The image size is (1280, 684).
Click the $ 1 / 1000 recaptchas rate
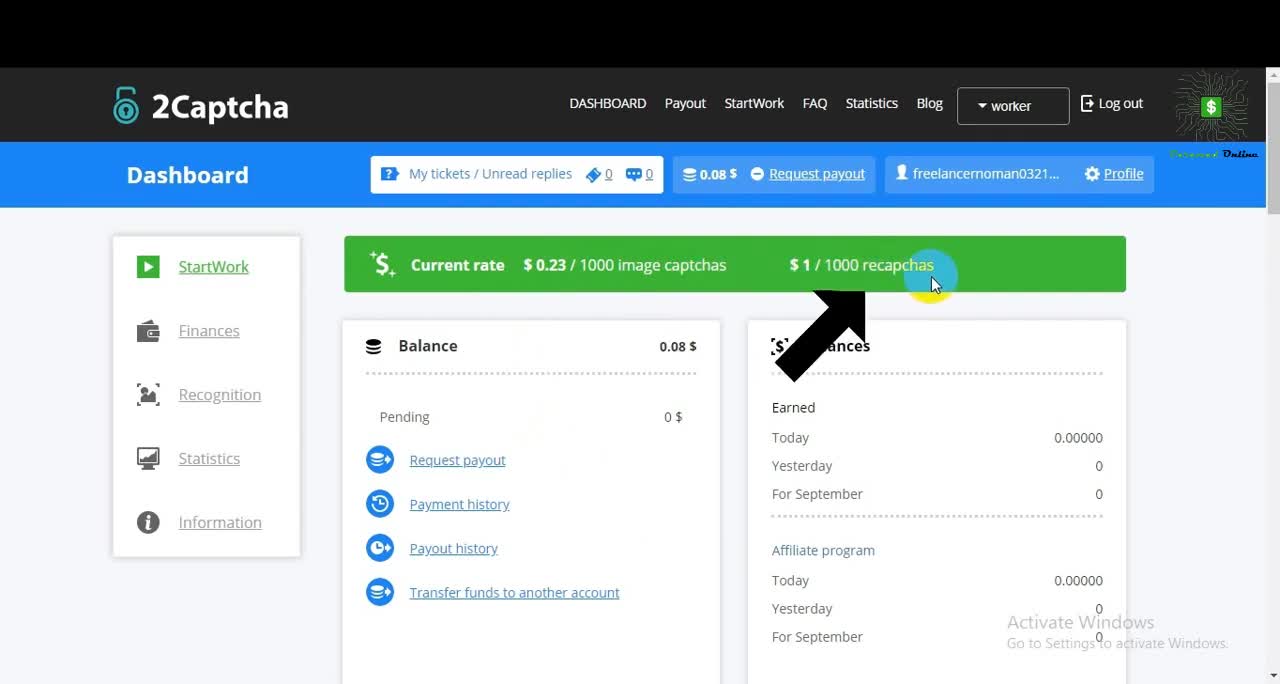(861, 265)
